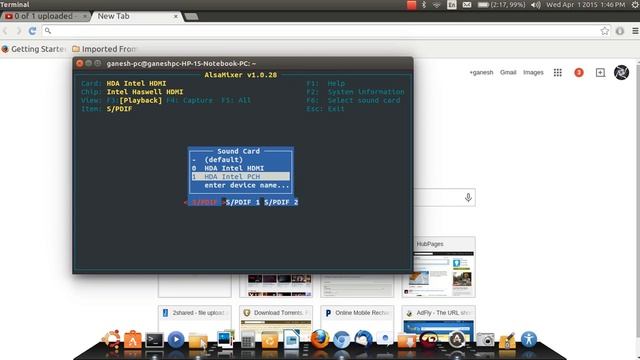The width and height of the screenshot is (640, 360).
Task: Open Google notifications badge showing 3
Action: [x=579, y=73]
